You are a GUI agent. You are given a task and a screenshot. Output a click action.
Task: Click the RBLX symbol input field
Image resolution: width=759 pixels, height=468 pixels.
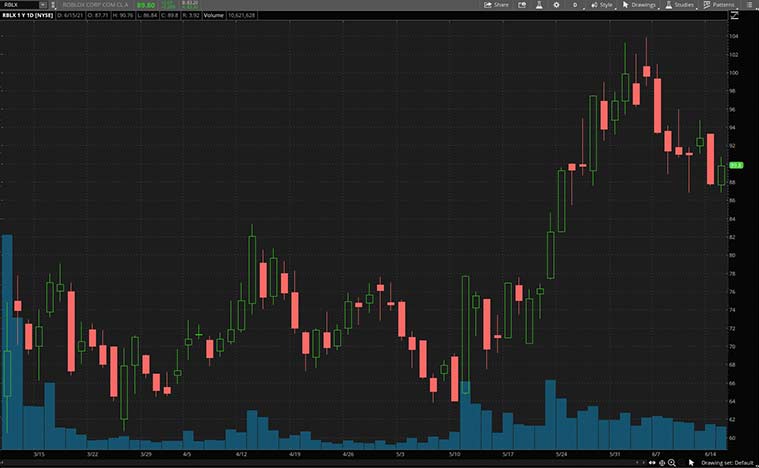tap(20, 5)
